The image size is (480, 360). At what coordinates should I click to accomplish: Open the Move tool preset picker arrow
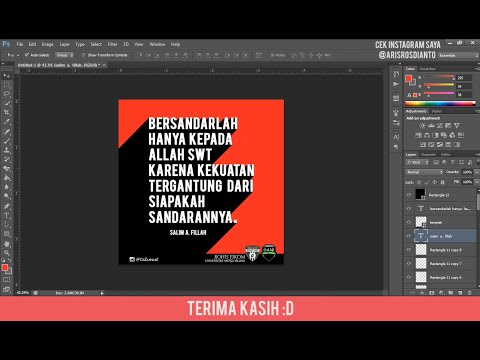[x=18, y=55]
